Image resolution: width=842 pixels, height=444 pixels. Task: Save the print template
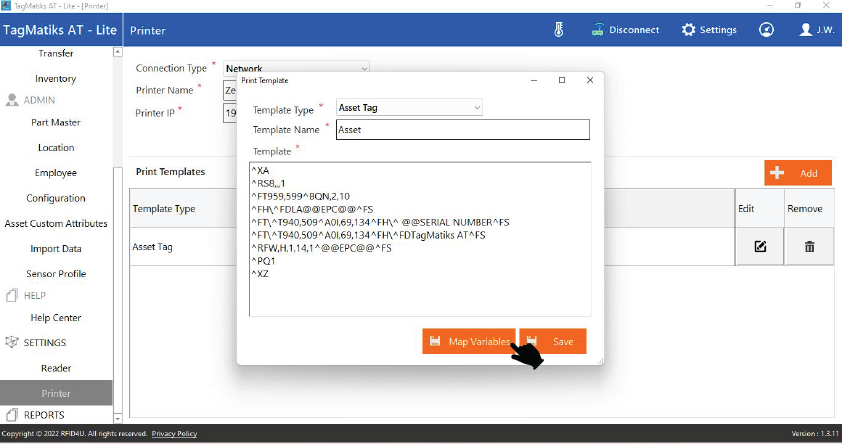click(x=553, y=341)
